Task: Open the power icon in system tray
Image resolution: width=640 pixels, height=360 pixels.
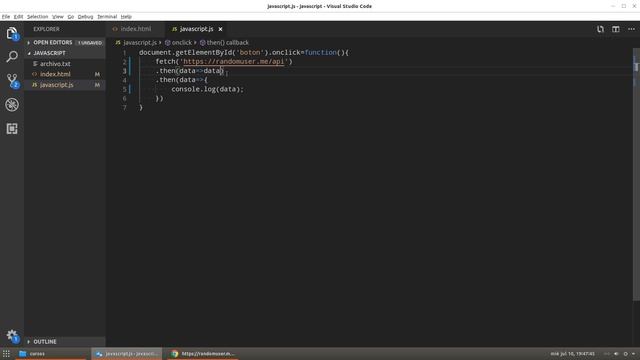Action: 625,354
